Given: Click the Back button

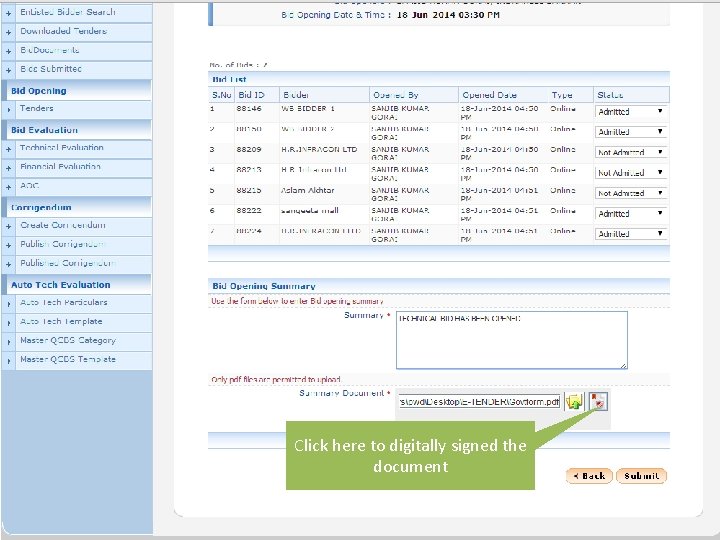Looking at the screenshot, I should tap(589, 476).
